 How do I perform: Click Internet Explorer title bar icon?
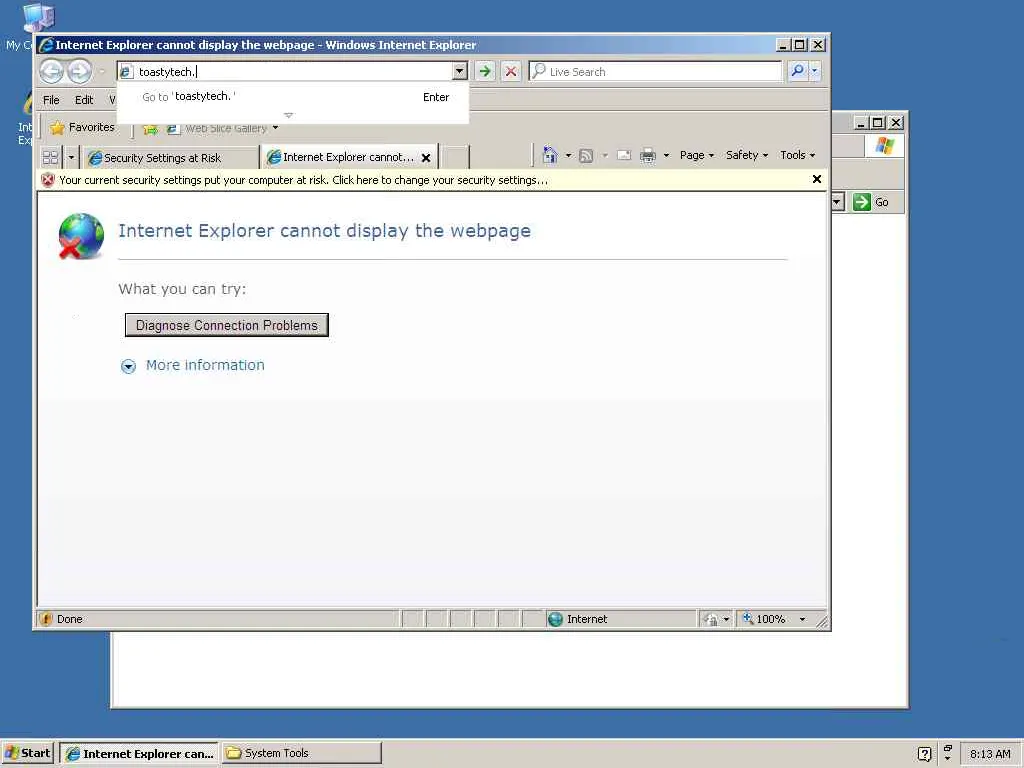(x=46, y=44)
